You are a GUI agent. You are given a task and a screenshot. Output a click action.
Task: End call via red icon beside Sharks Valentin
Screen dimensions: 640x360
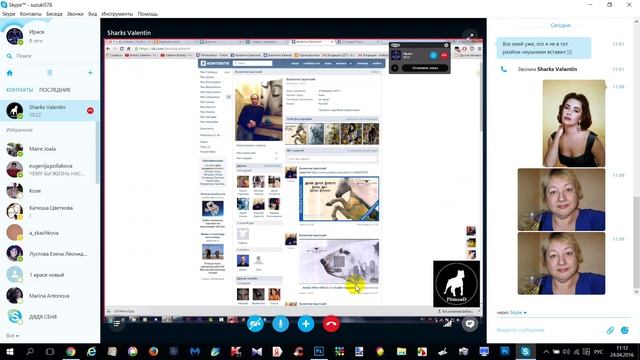tap(90, 111)
